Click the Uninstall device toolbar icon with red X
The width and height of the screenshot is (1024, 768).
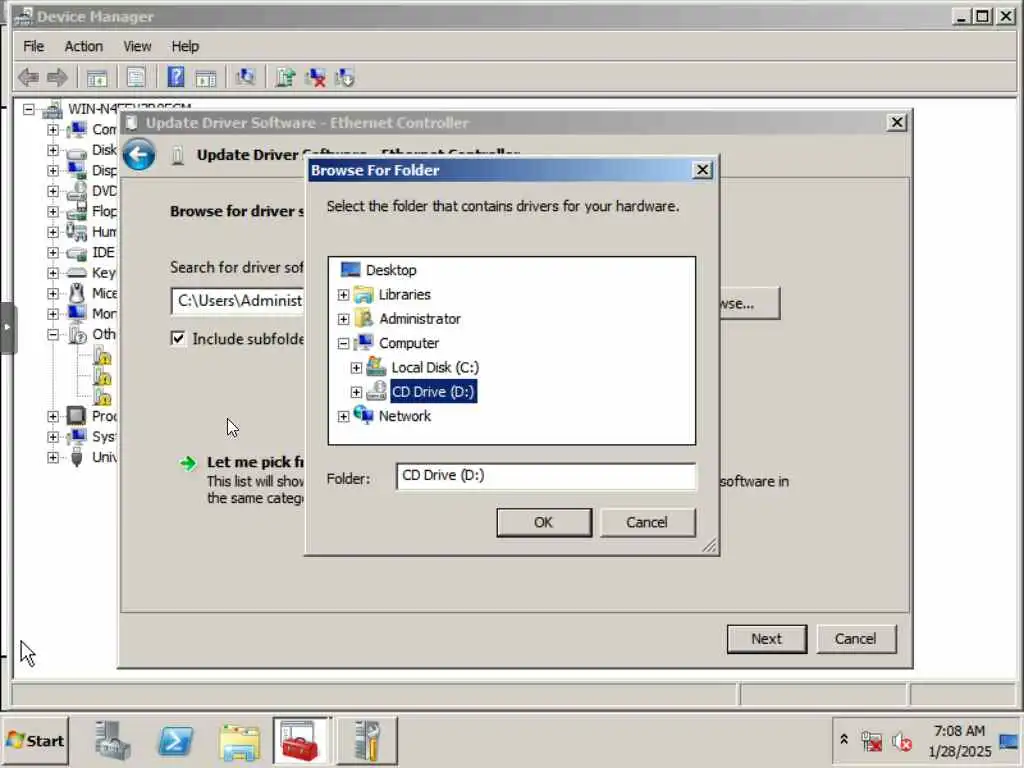coord(315,77)
